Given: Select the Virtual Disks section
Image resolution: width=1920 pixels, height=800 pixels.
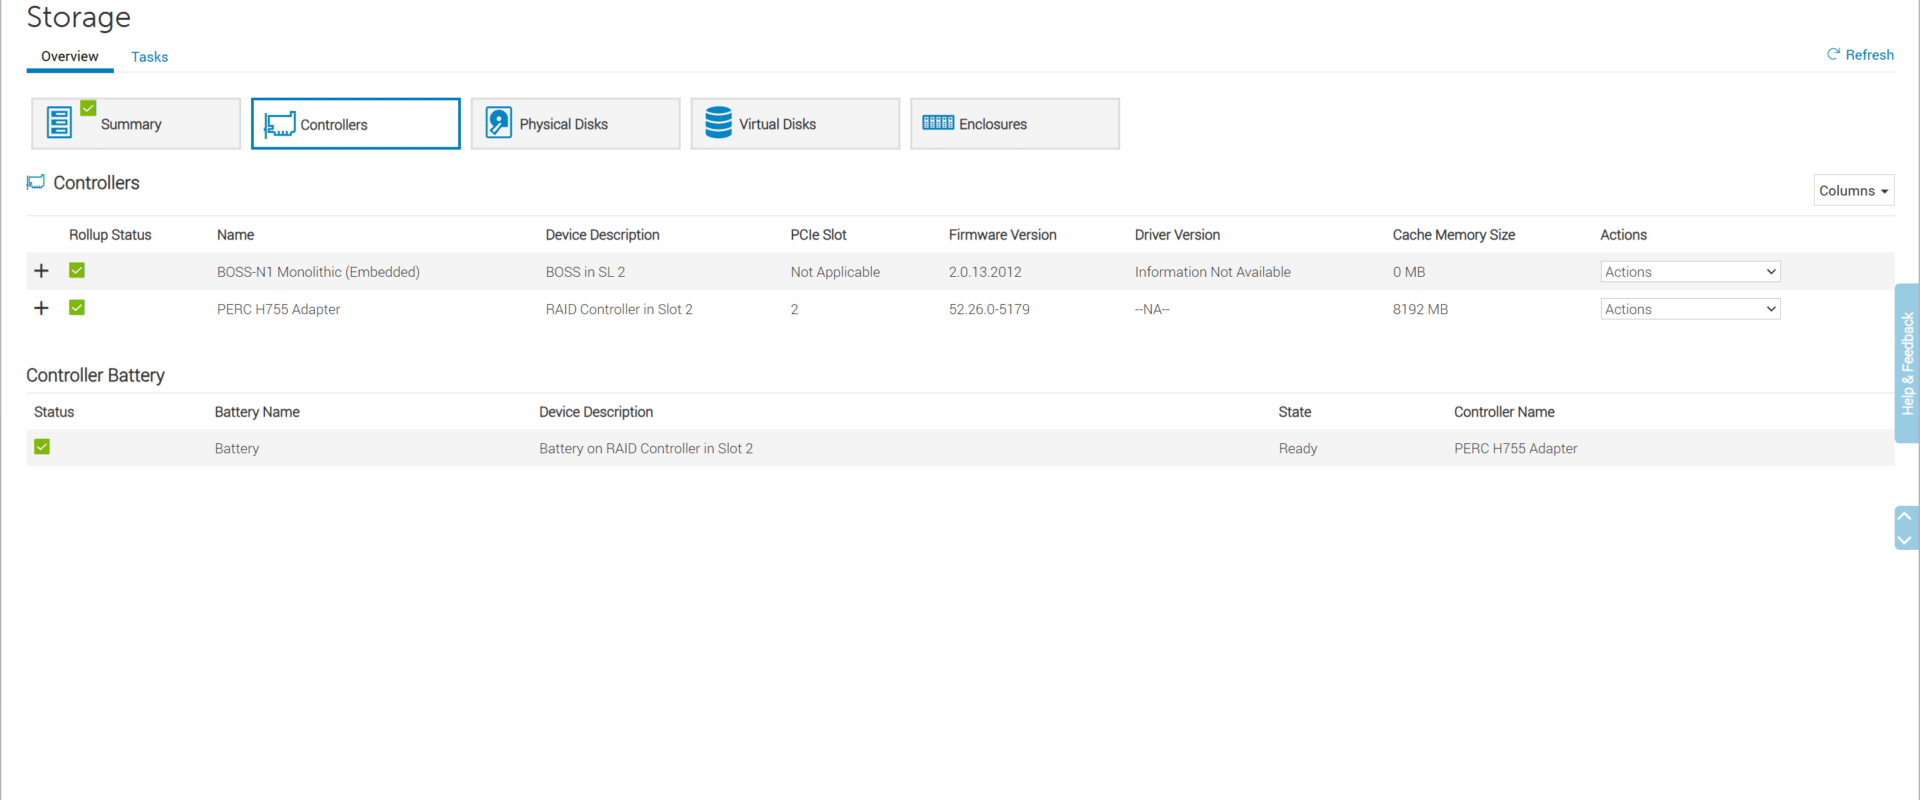Looking at the screenshot, I should (795, 124).
